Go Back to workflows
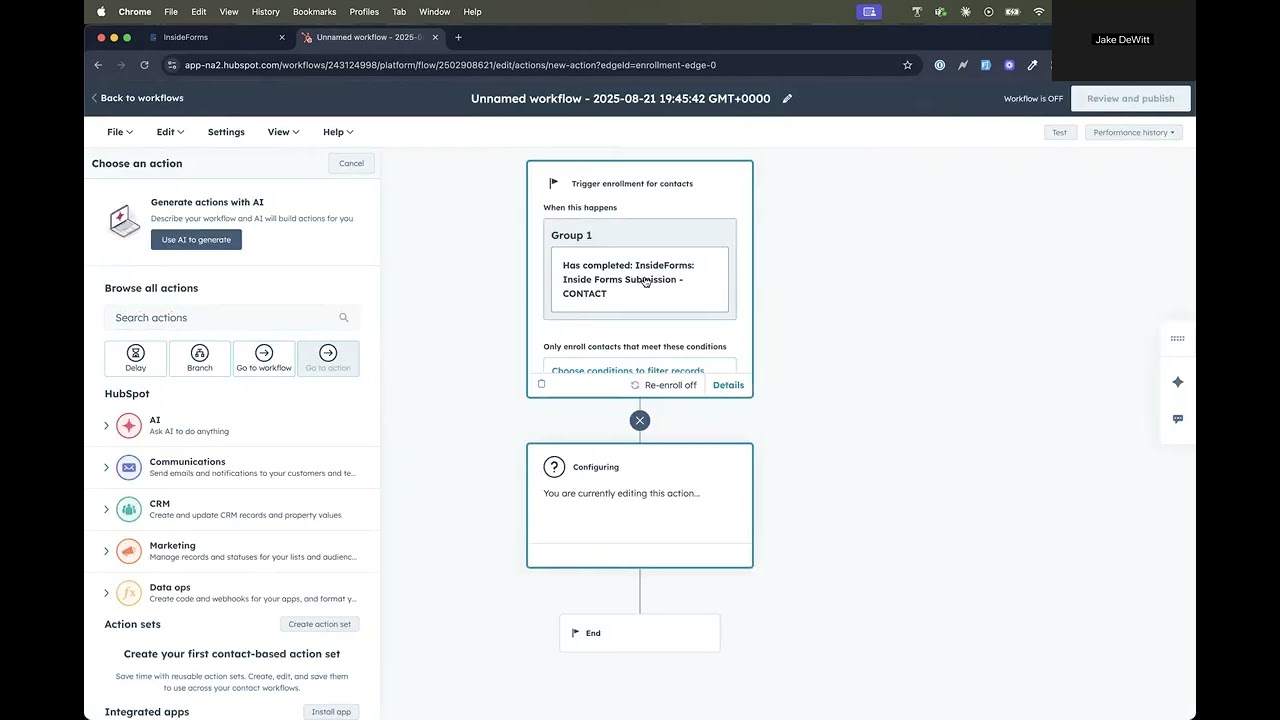1280x720 pixels. (137, 98)
